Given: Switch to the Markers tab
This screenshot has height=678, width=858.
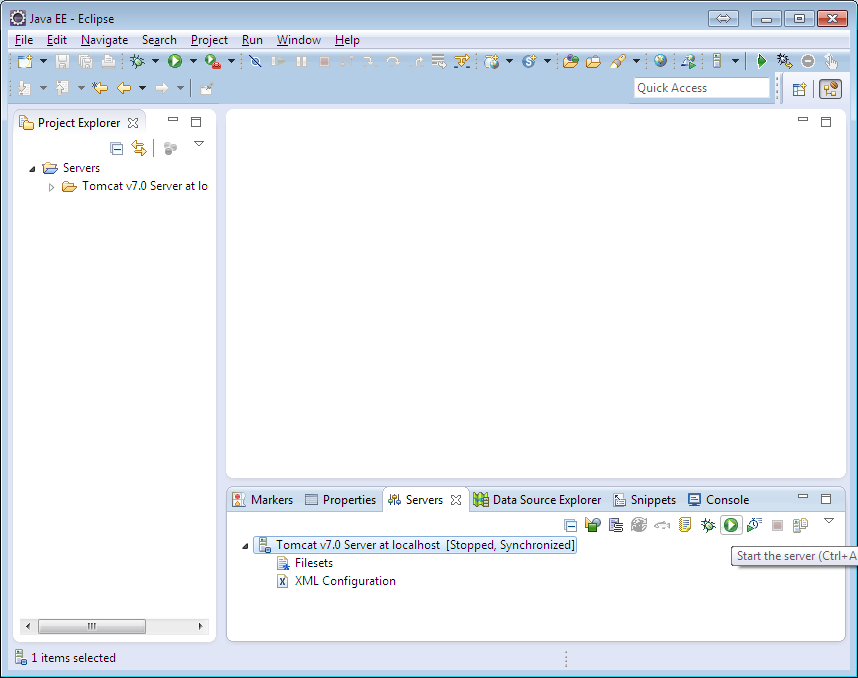Looking at the screenshot, I should pyautogui.click(x=263, y=500).
